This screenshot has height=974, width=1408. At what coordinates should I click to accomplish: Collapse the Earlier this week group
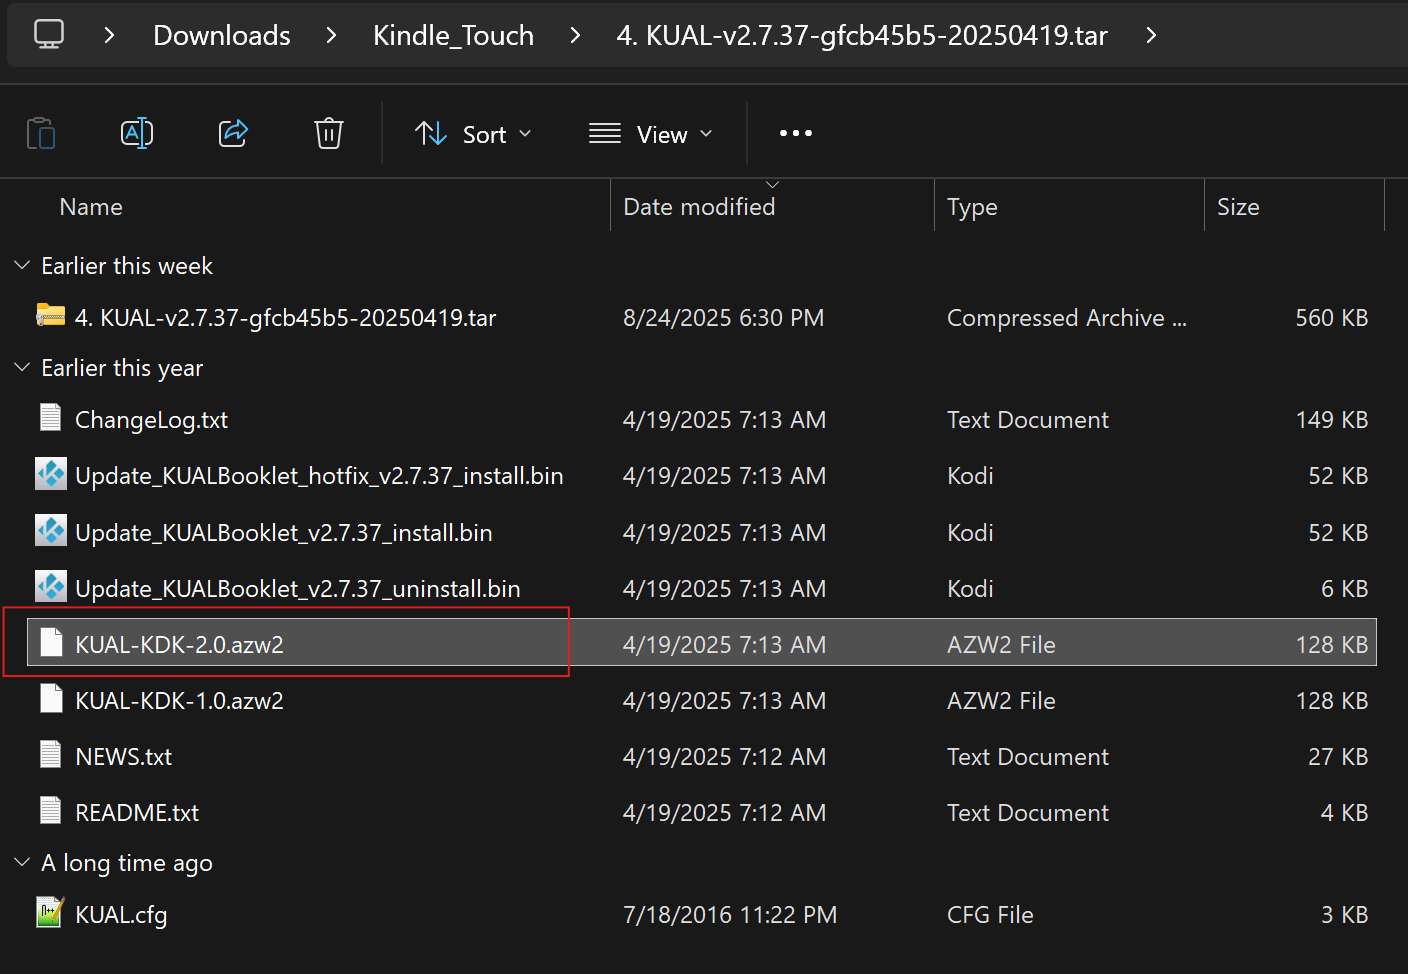coord(22,265)
